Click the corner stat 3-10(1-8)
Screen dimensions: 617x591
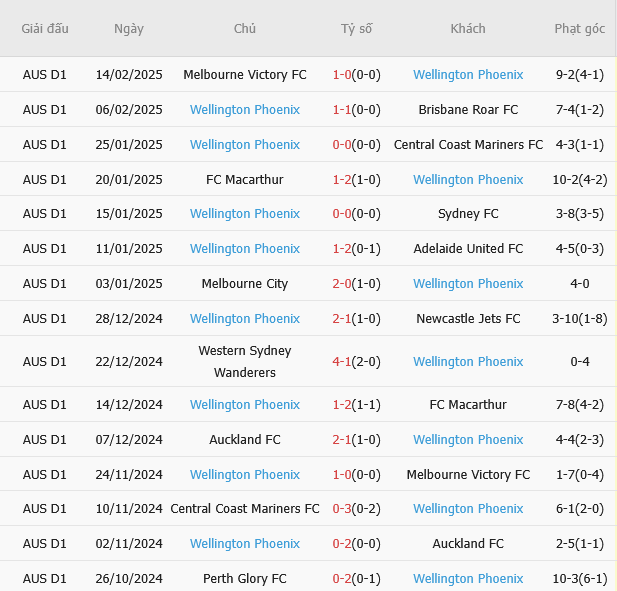(x=580, y=319)
